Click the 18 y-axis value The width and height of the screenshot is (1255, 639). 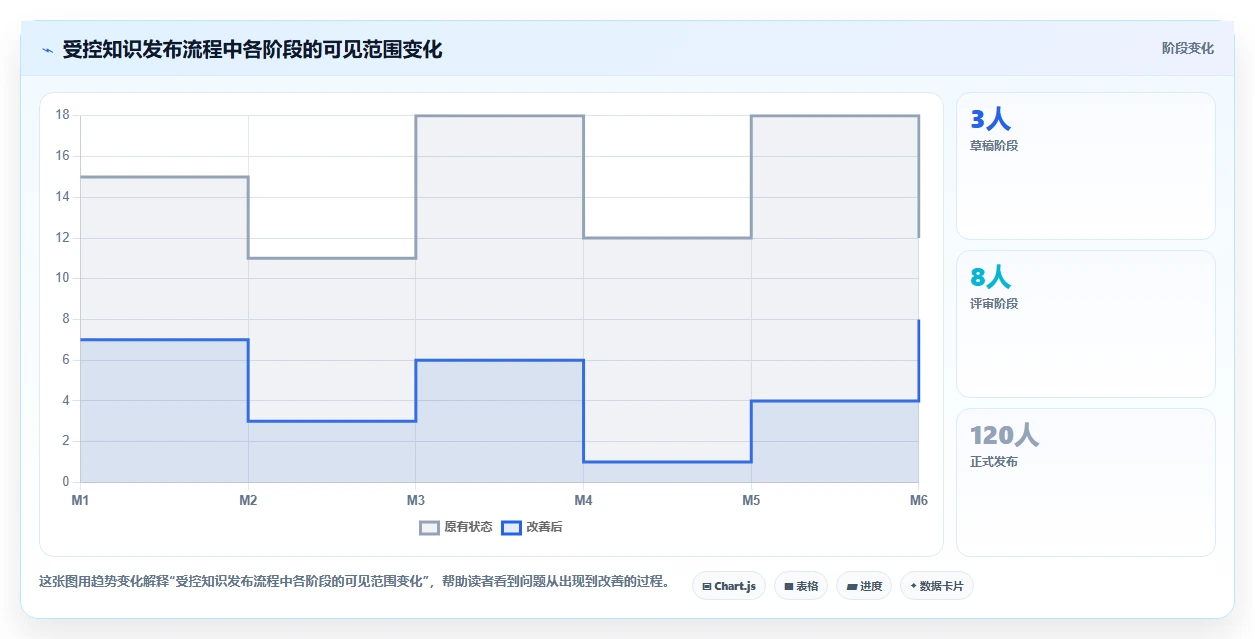pos(62,115)
